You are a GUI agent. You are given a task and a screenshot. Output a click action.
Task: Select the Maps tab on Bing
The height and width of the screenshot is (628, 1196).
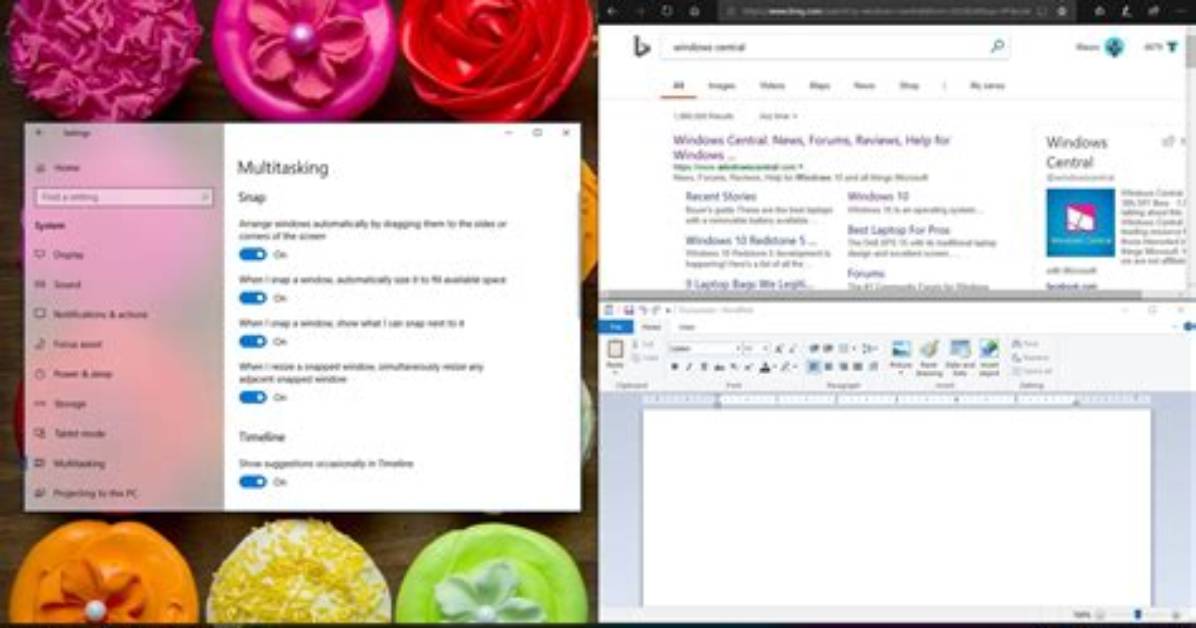pyautogui.click(x=820, y=85)
